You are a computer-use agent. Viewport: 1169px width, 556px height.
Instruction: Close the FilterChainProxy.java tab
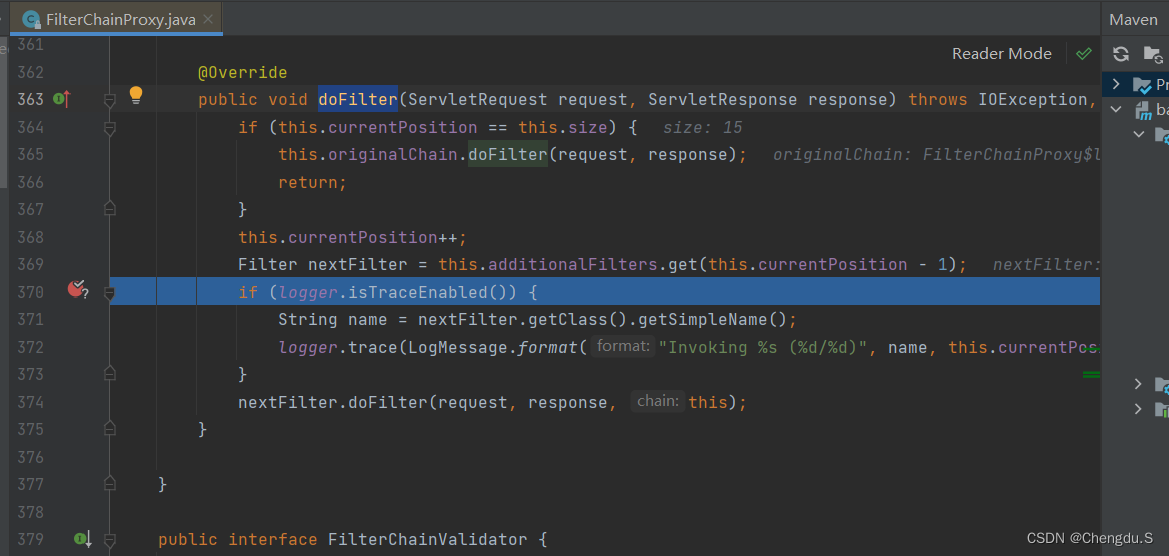[x=208, y=19]
